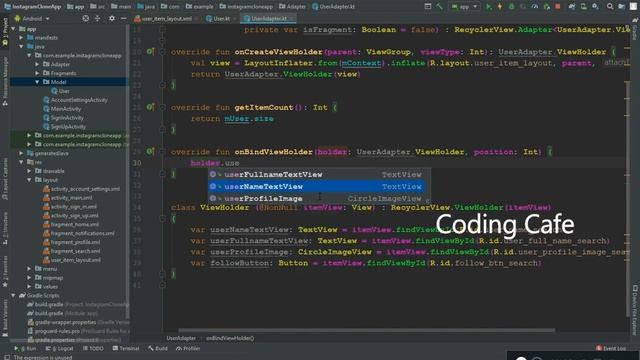Screen dimensions: 640x360
Task: Click the editor horizontal scrollbar
Action: pos(367,330)
